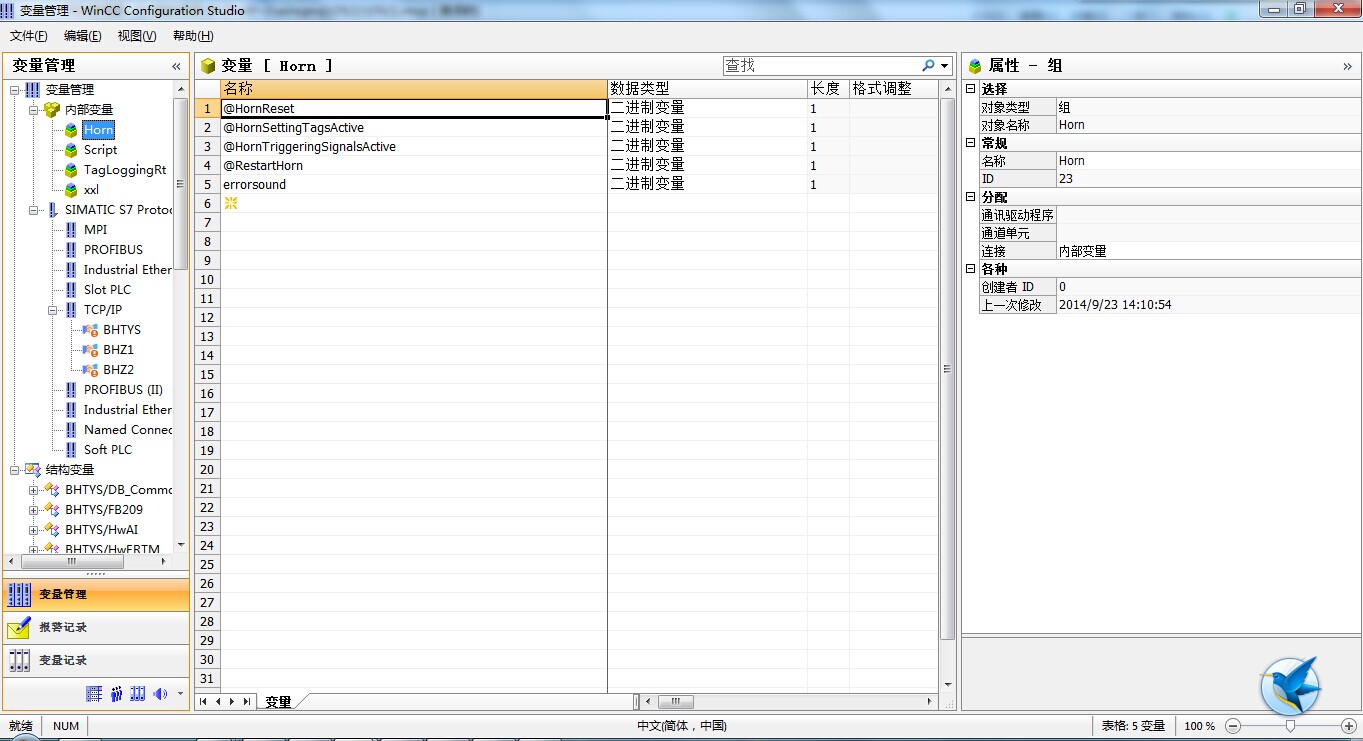
Task: Click the xxl group icon
Action: [x=71, y=190]
